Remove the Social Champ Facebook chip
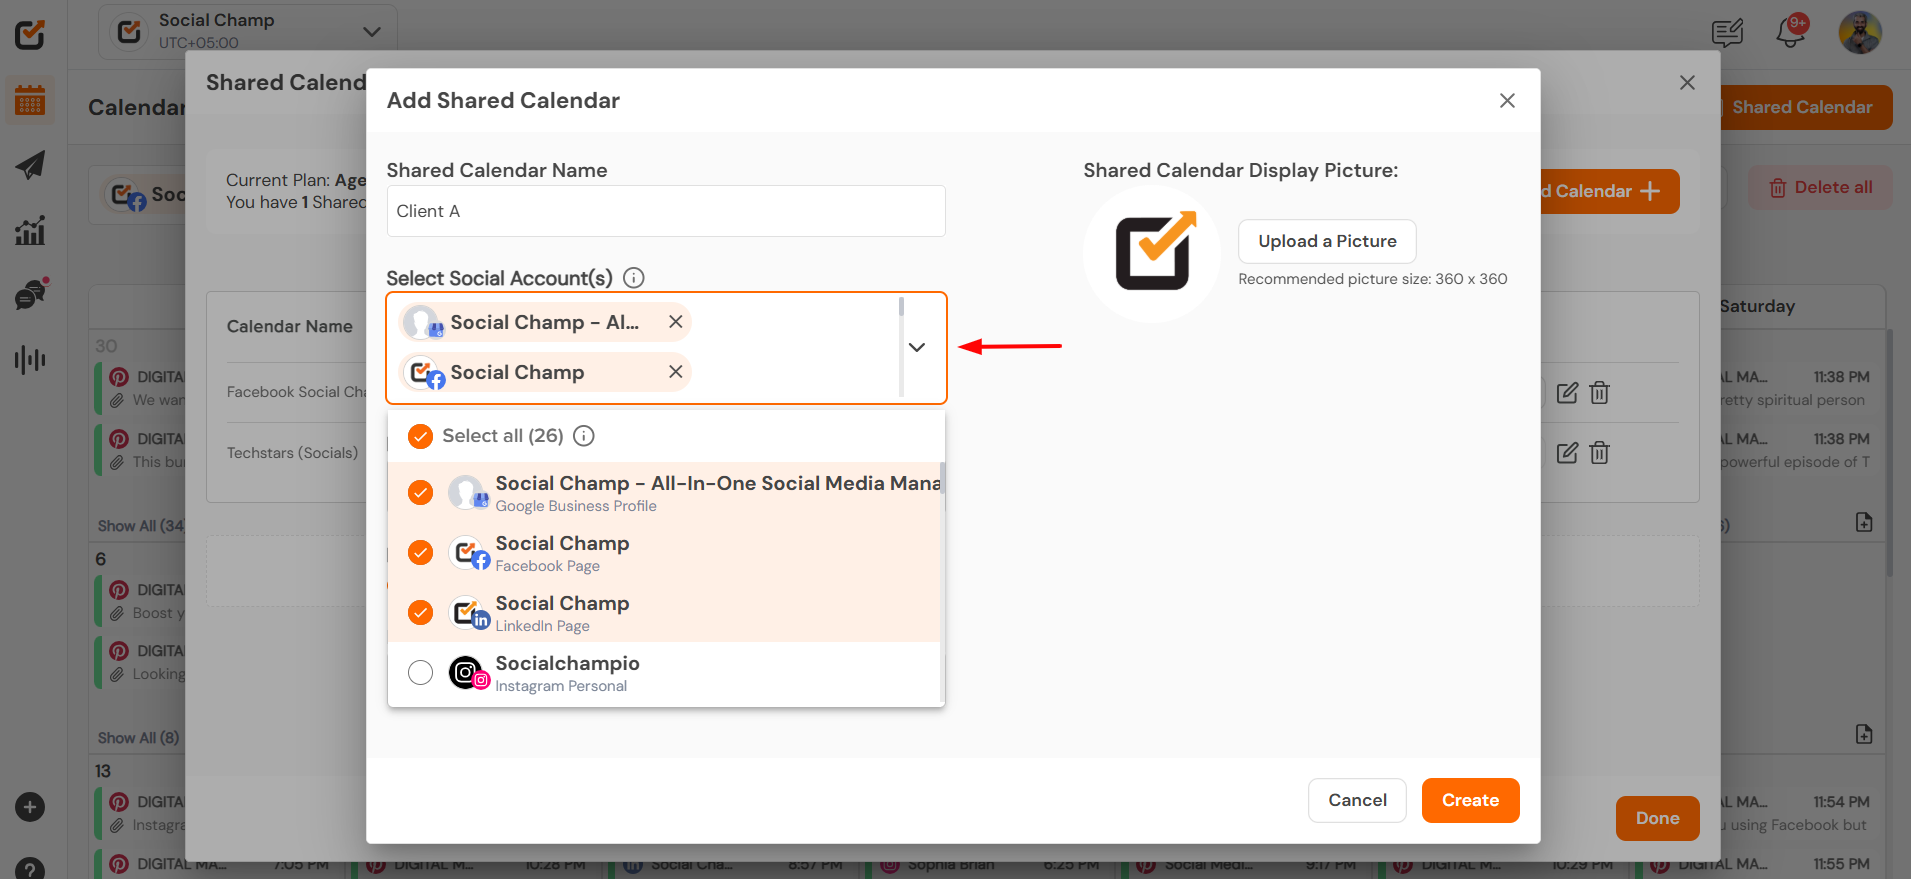This screenshot has width=1911, height=879. pos(676,372)
